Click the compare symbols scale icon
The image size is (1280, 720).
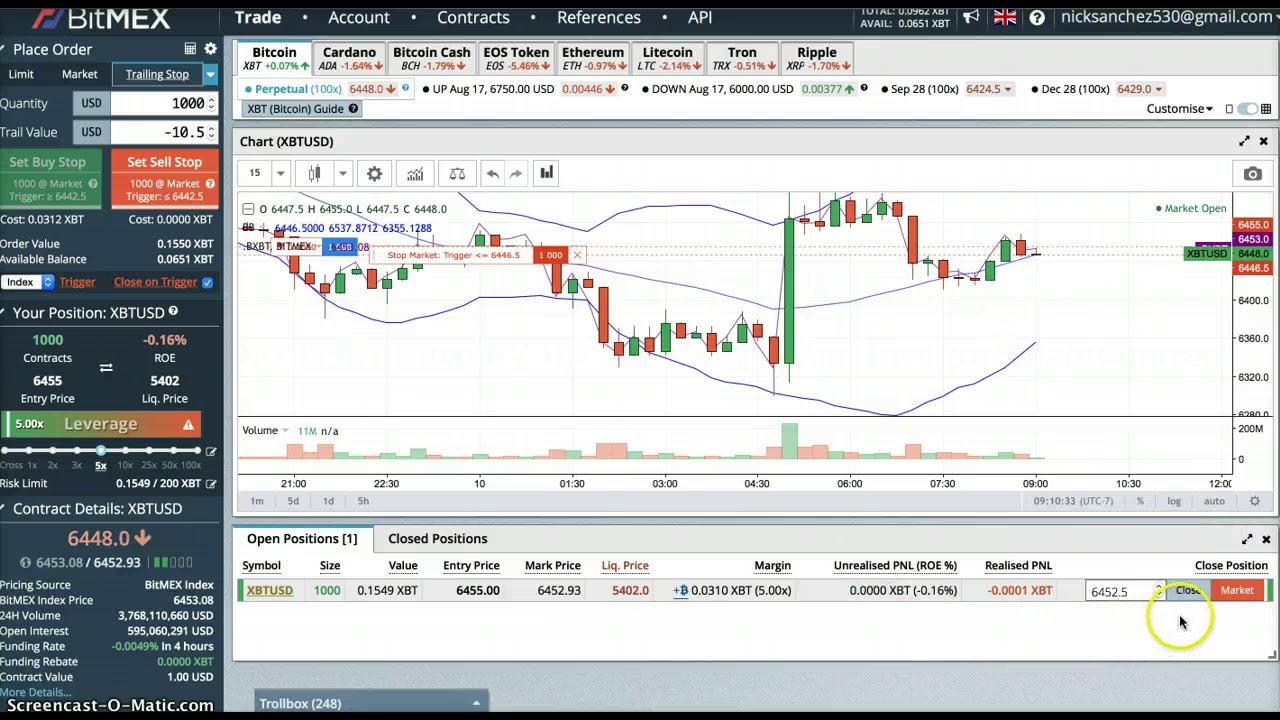457,174
